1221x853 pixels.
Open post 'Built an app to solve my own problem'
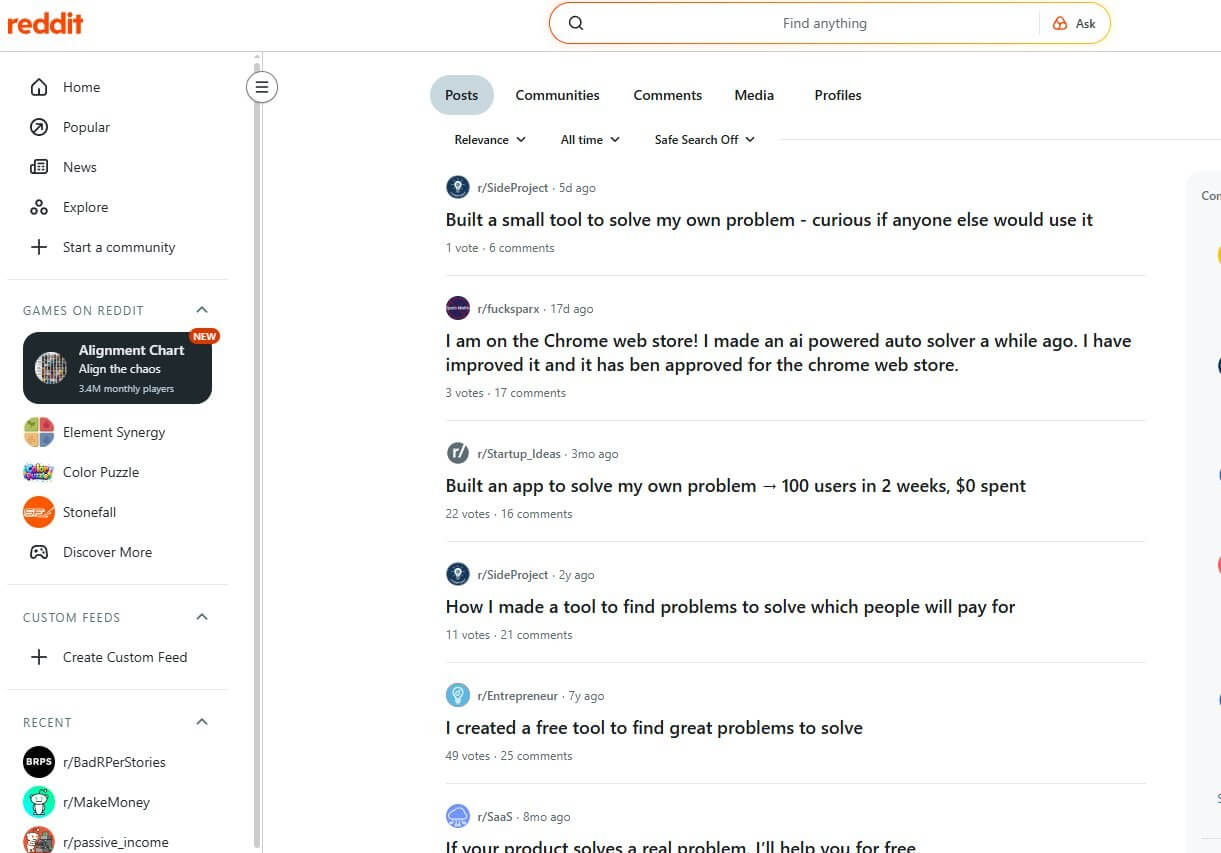(x=735, y=486)
